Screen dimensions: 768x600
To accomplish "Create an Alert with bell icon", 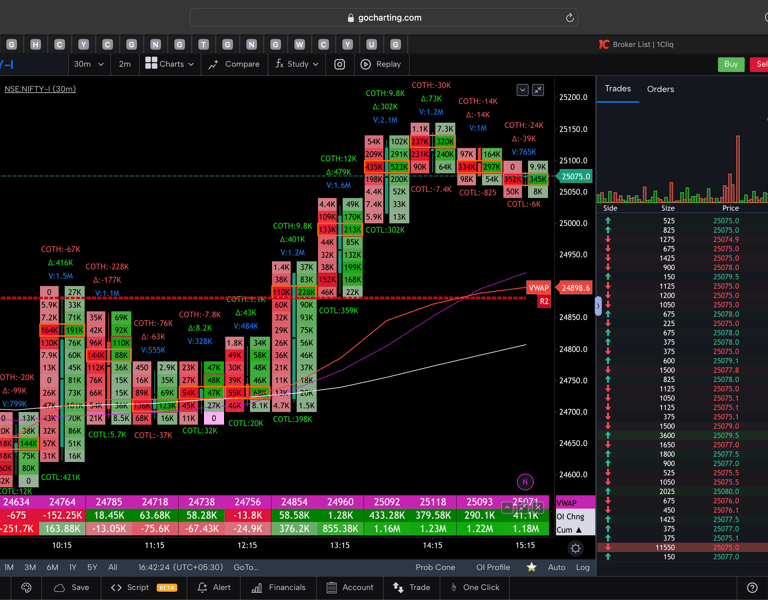I will 214,587.
